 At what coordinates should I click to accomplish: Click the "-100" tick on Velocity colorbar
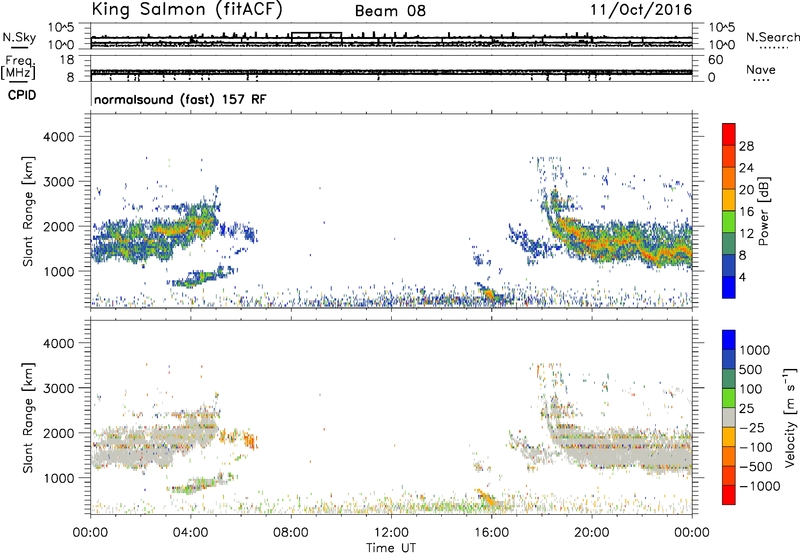tap(756, 447)
